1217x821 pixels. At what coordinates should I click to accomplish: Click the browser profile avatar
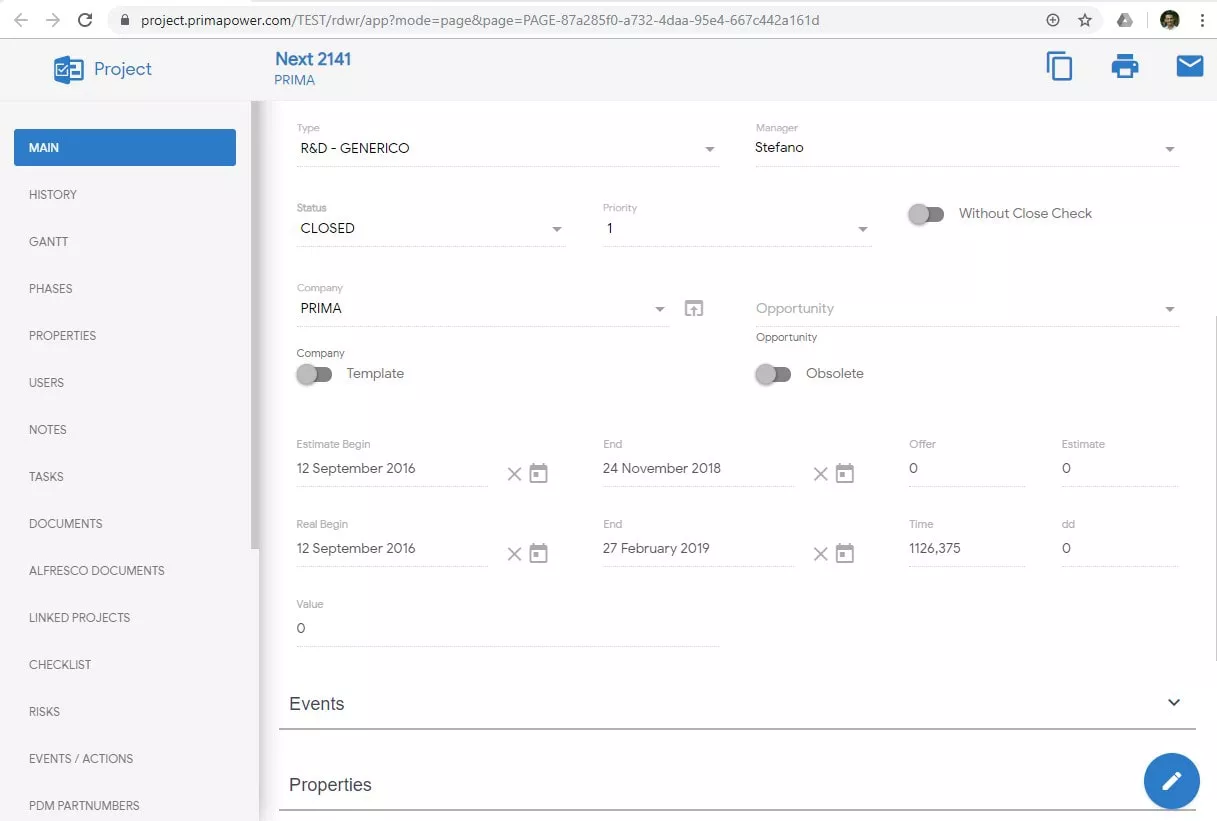[x=1170, y=20]
